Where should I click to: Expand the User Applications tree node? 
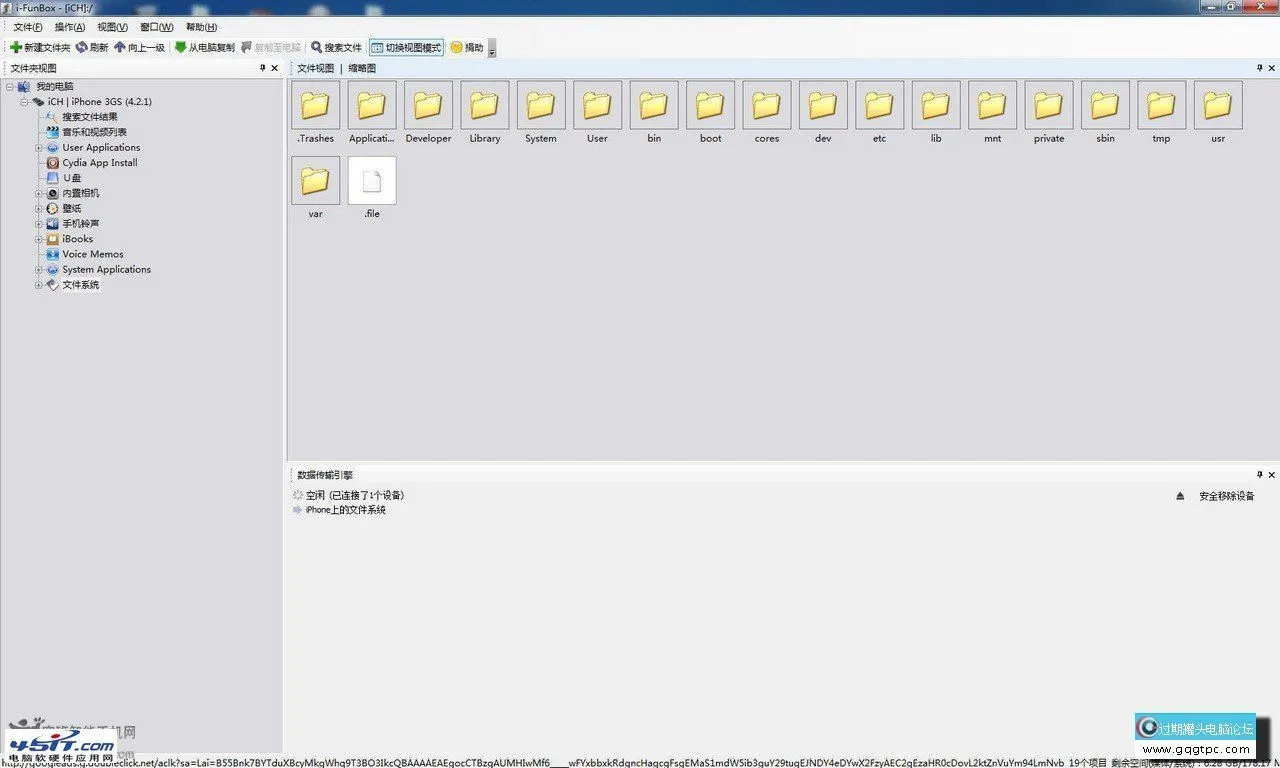click(x=39, y=148)
